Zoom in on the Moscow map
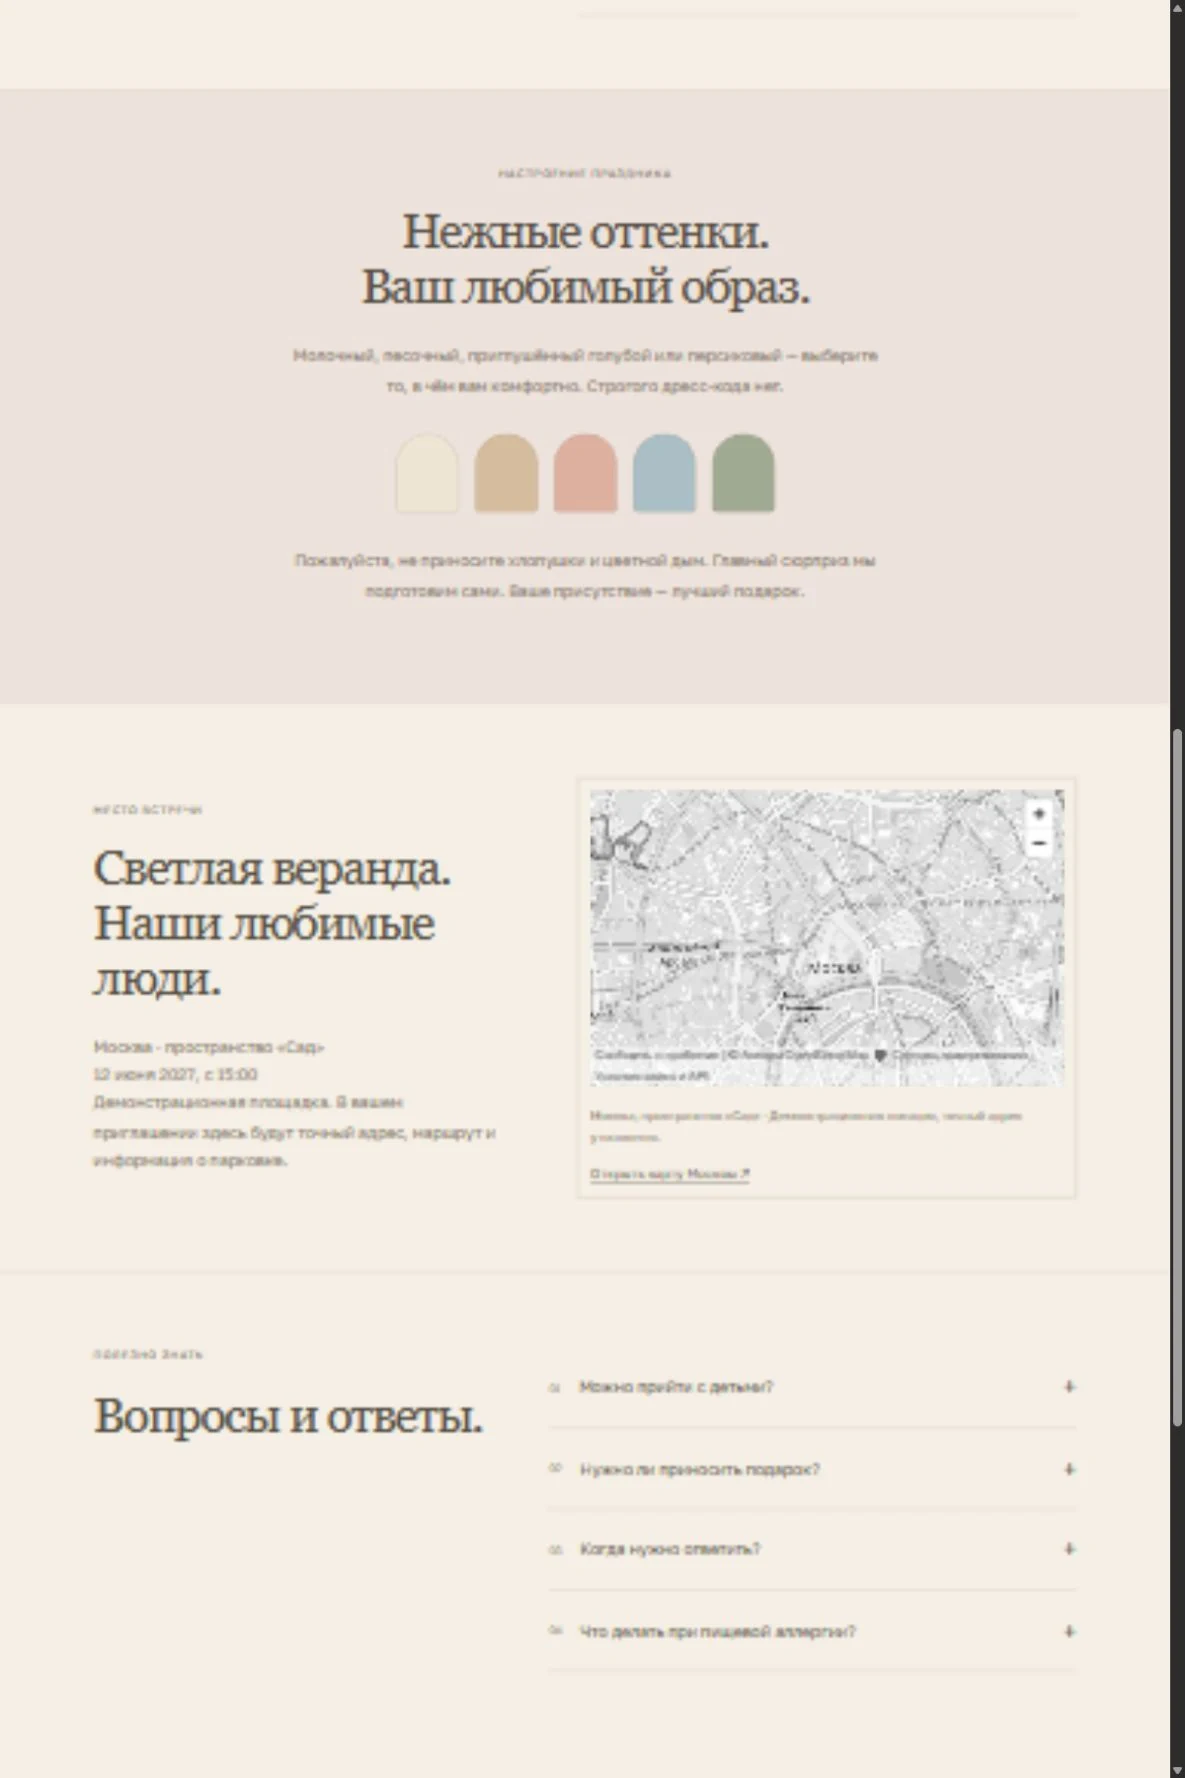1185x1778 pixels. point(1039,814)
